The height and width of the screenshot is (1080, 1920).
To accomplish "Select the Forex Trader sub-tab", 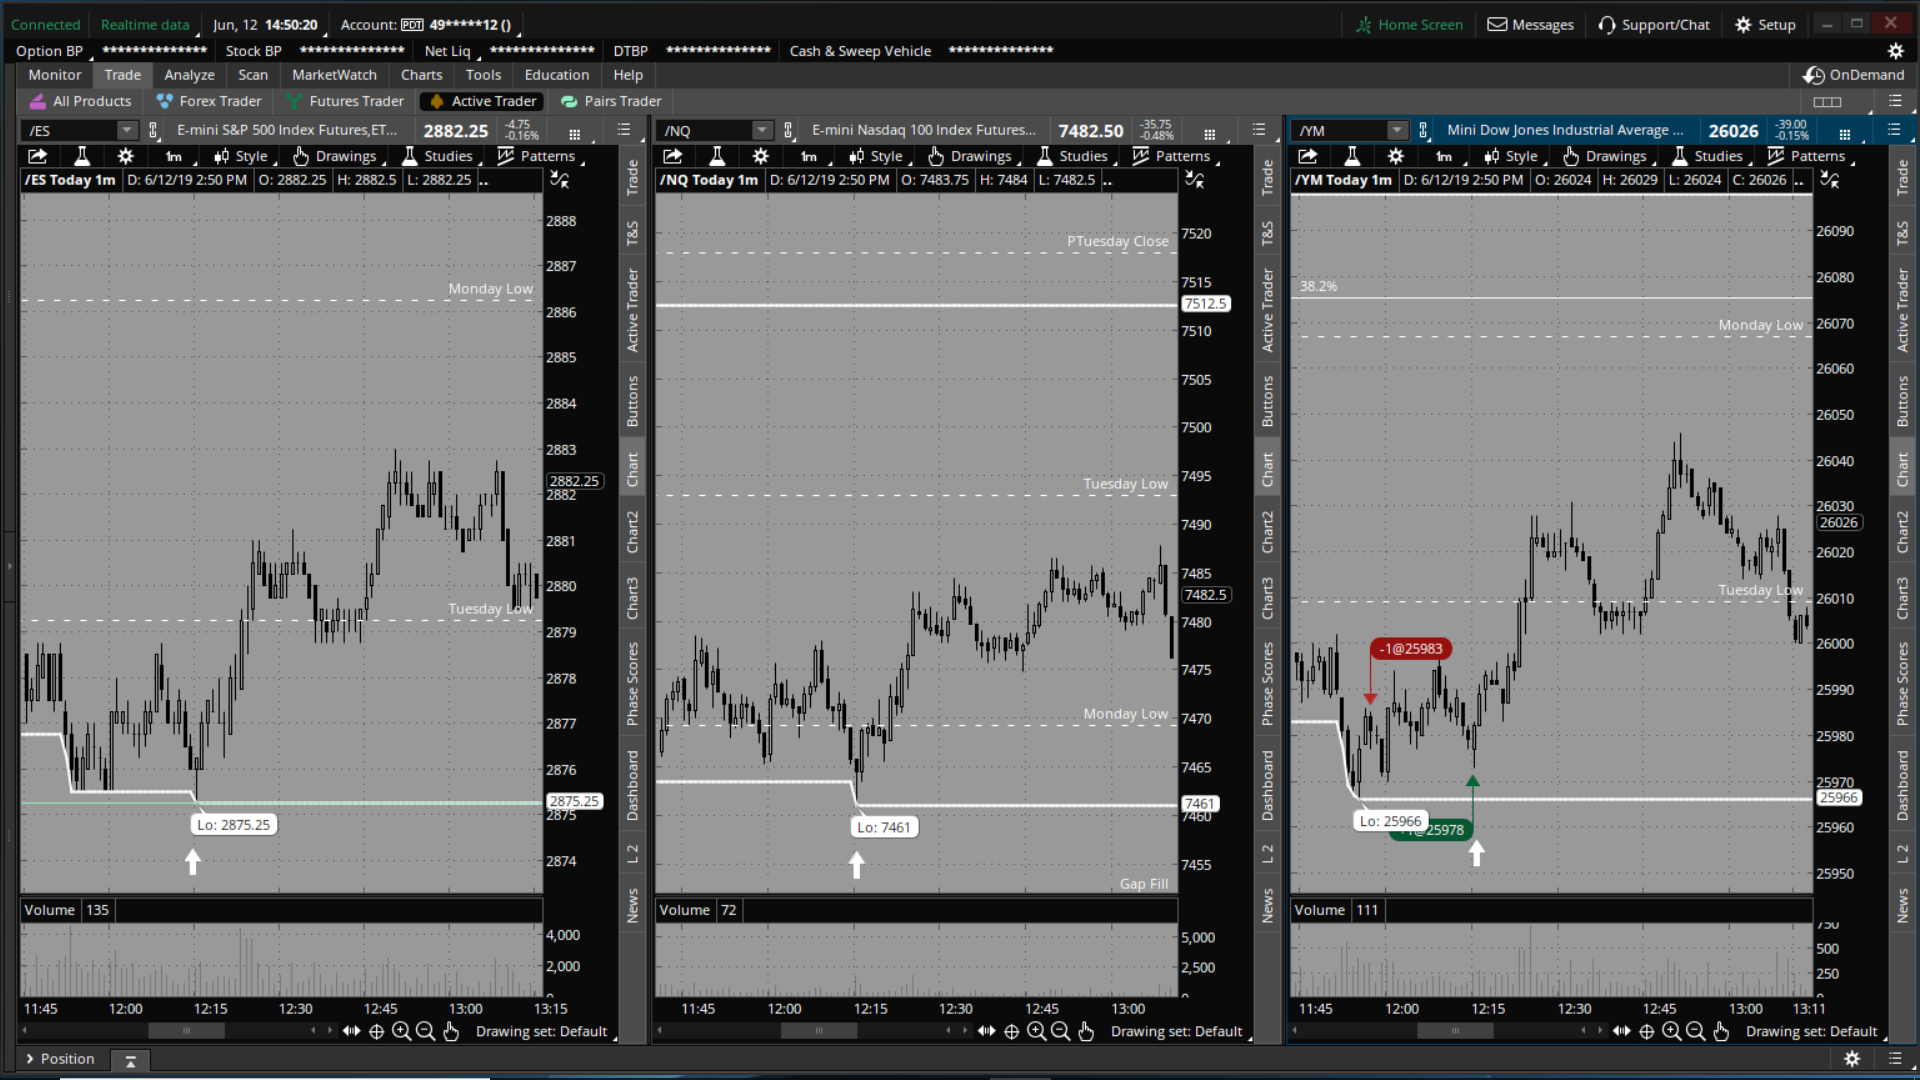I will (209, 101).
